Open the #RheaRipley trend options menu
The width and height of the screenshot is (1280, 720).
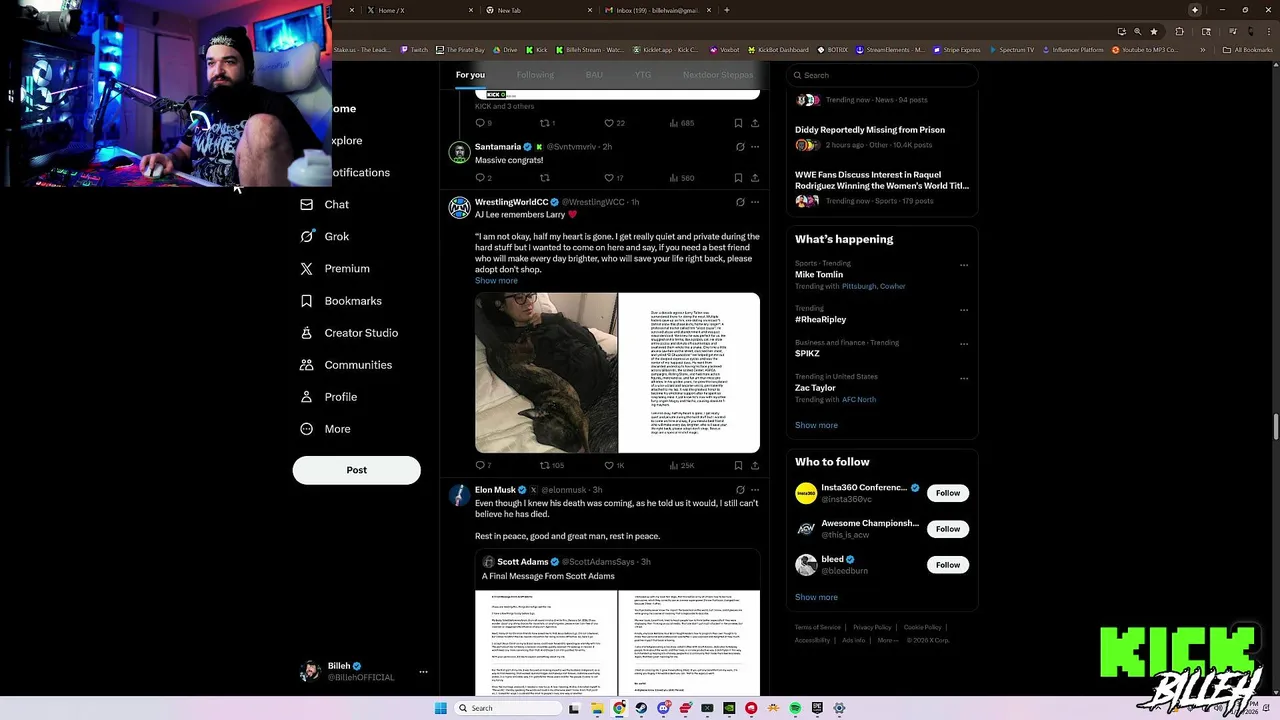coord(964,310)
